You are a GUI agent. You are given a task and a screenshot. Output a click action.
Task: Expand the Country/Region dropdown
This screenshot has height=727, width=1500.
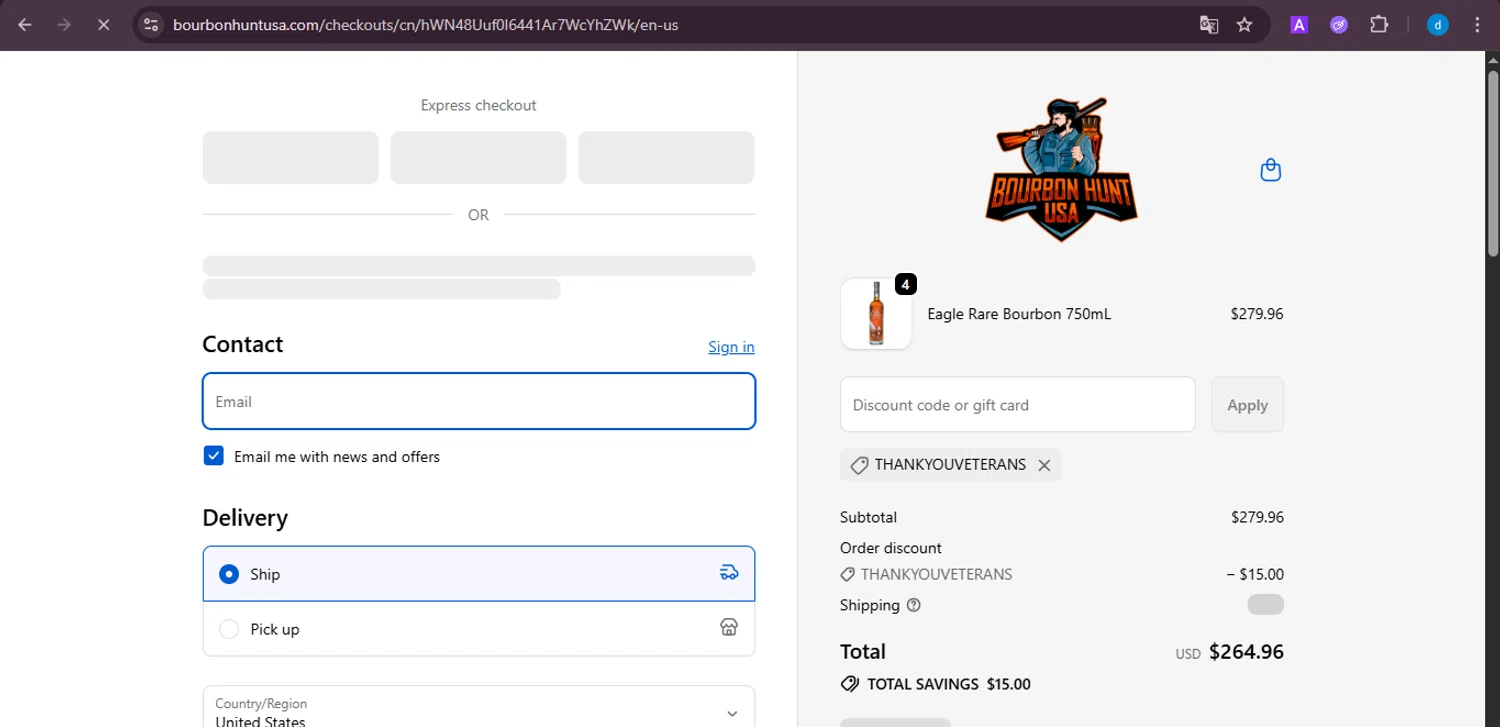pyautogui.click(x=479, y=708)
